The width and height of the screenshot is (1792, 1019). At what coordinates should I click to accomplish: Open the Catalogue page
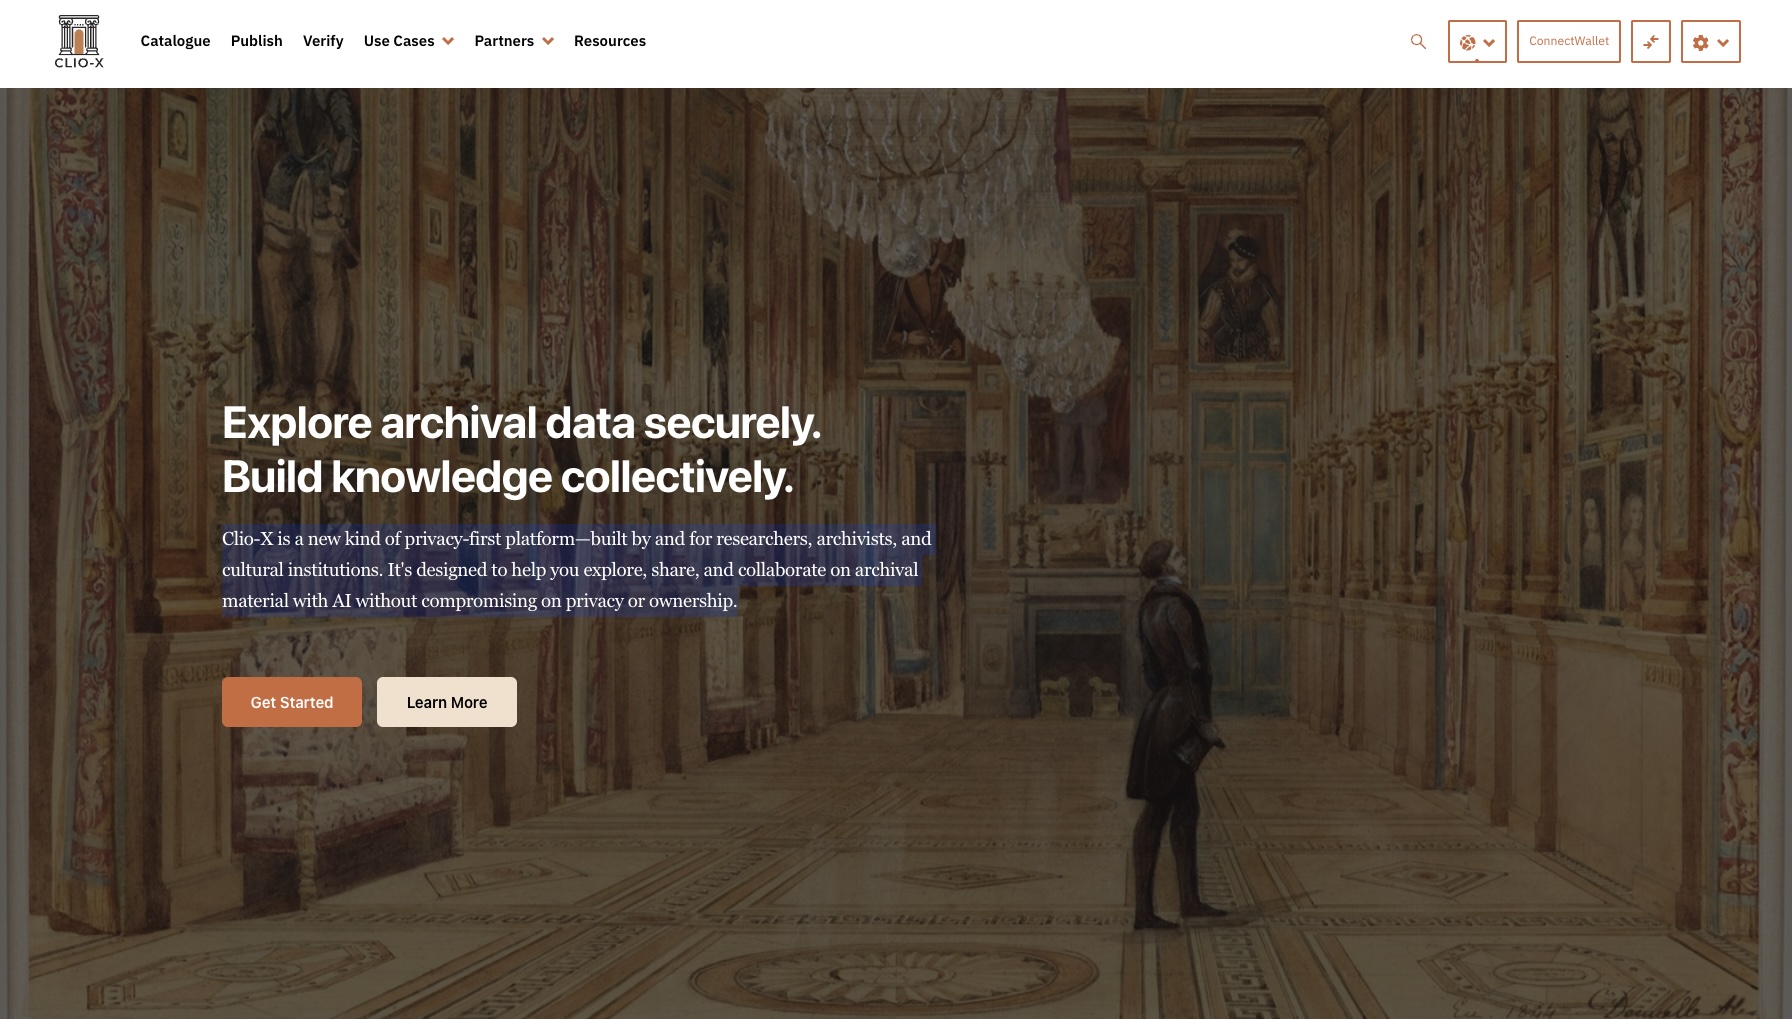pos(175,41)
